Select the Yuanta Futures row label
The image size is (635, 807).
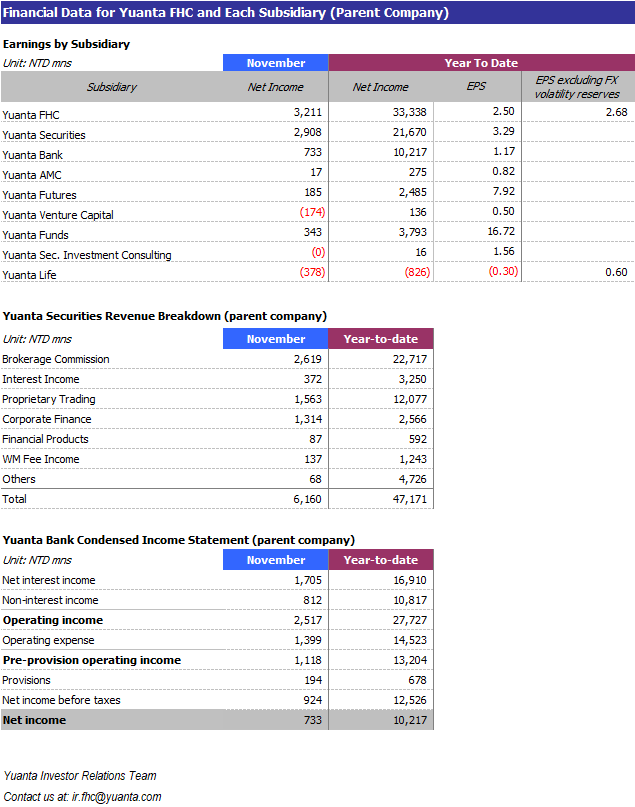tap(40, 195)
